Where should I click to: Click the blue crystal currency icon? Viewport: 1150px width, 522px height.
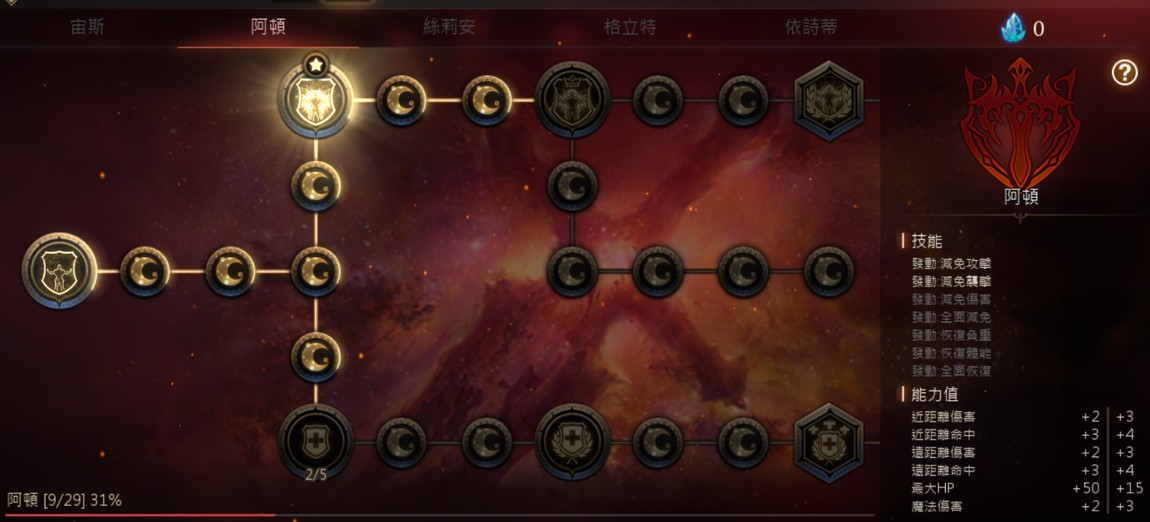click(1014, 29)
